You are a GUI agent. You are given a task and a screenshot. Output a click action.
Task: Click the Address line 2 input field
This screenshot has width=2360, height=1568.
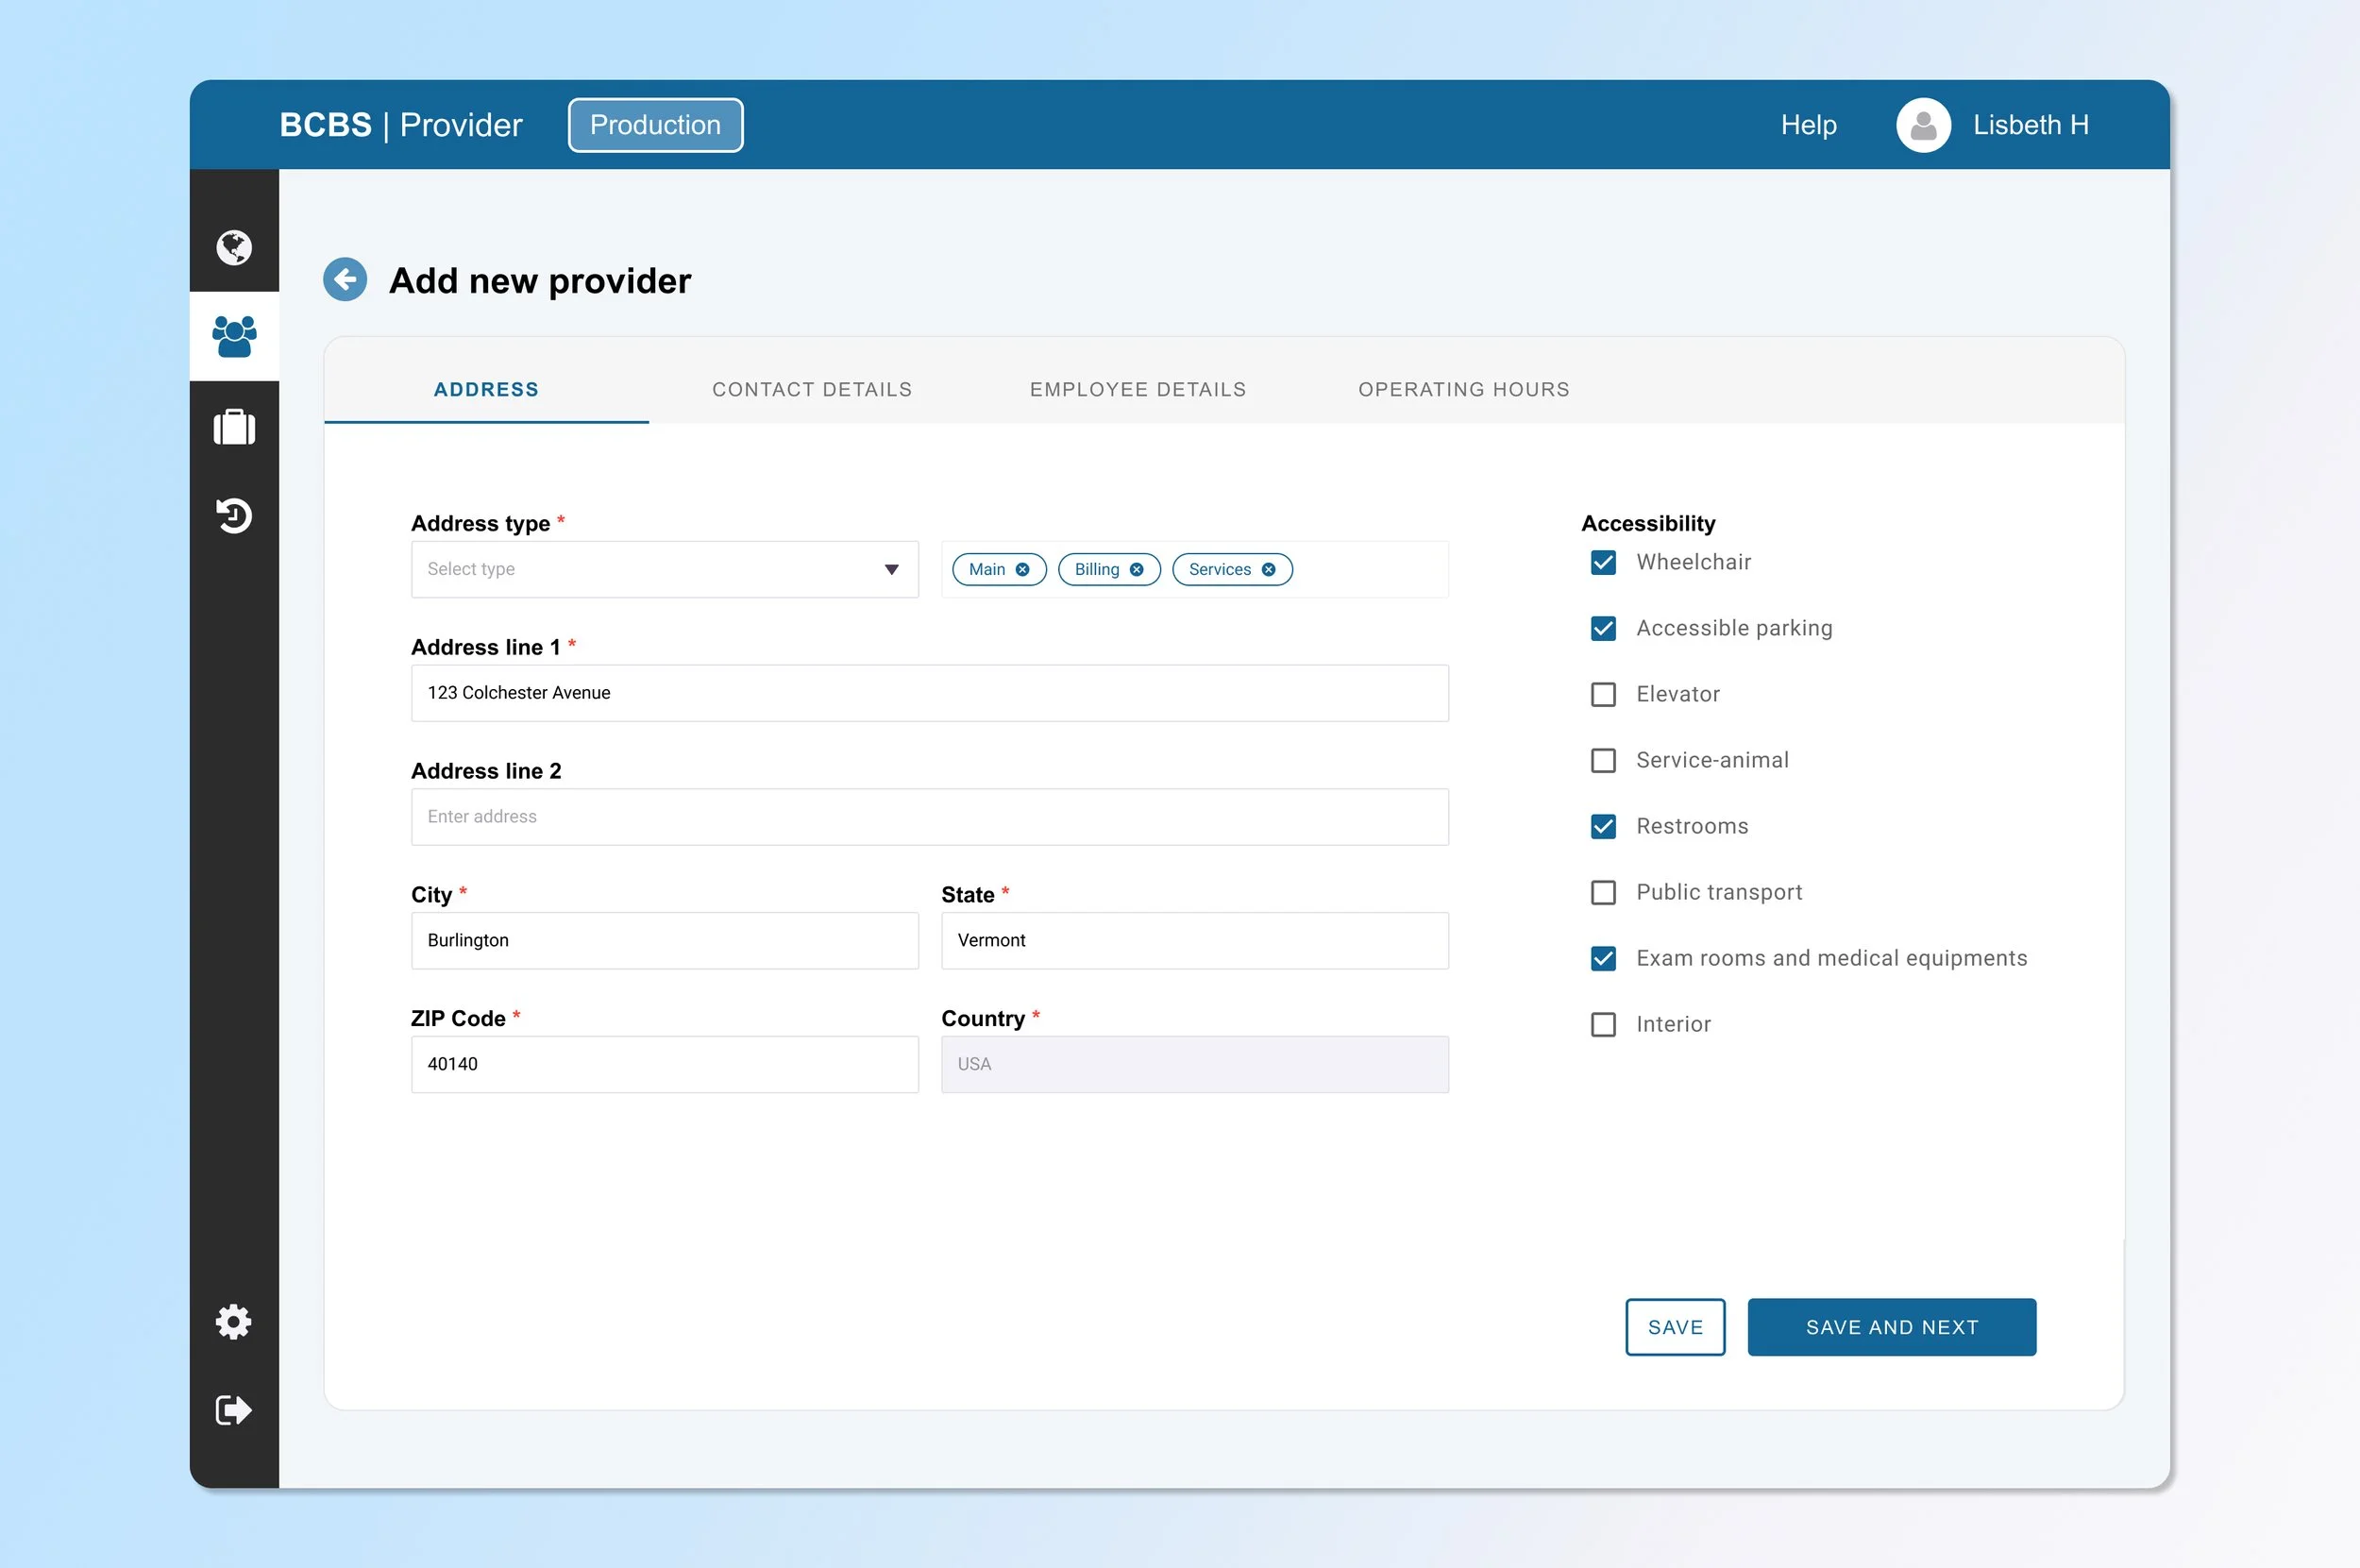tap(929, 816)
